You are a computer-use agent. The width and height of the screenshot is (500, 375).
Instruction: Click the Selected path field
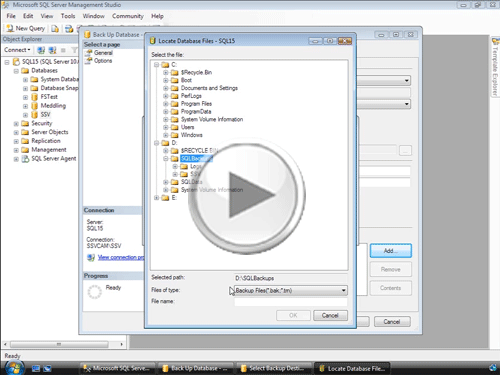click(290, 278)
